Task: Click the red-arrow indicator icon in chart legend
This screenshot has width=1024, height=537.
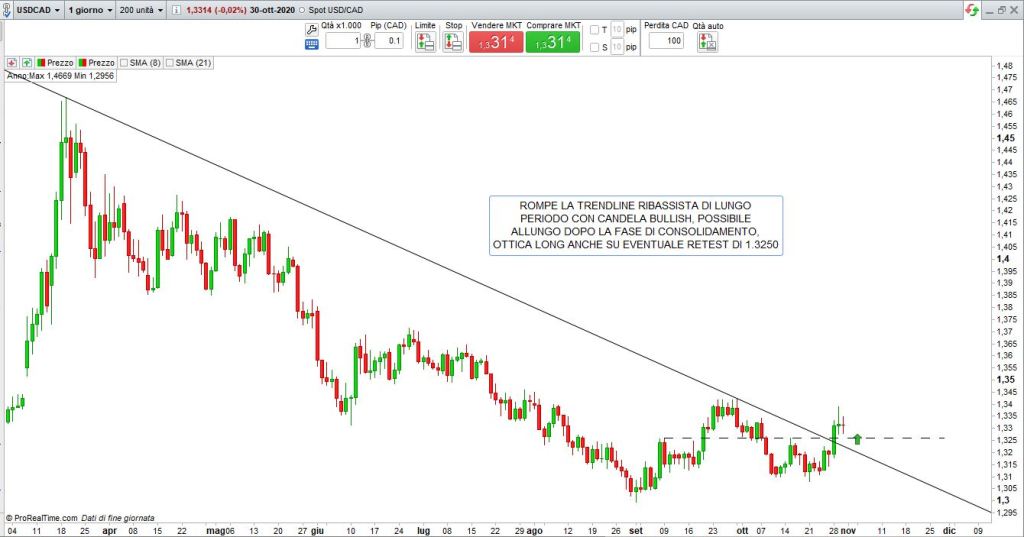Action: [12, 63]
